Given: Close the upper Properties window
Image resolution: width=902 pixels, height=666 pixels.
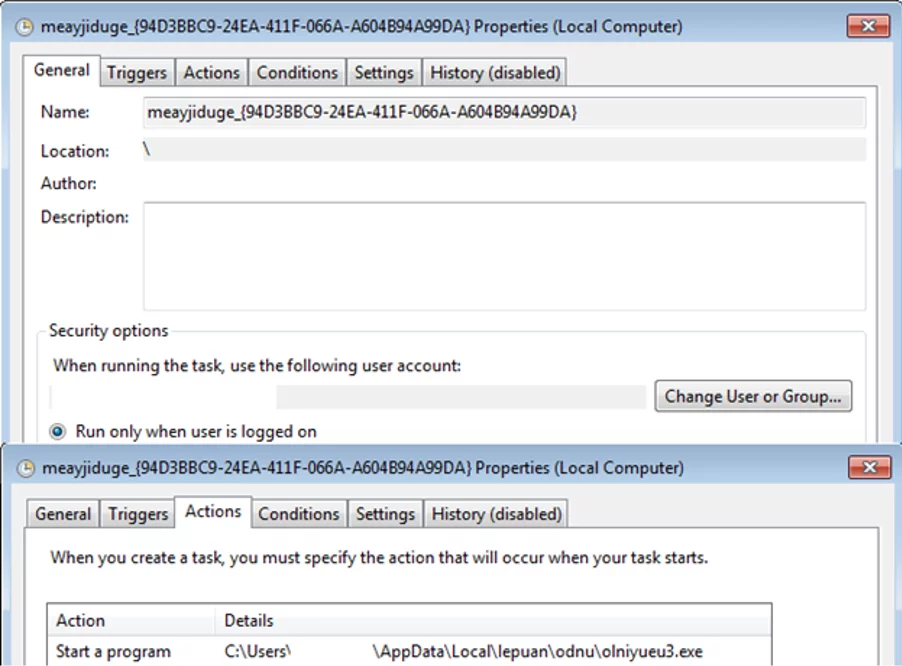Looking at the screenshot, I should click(x=868, y=26).
